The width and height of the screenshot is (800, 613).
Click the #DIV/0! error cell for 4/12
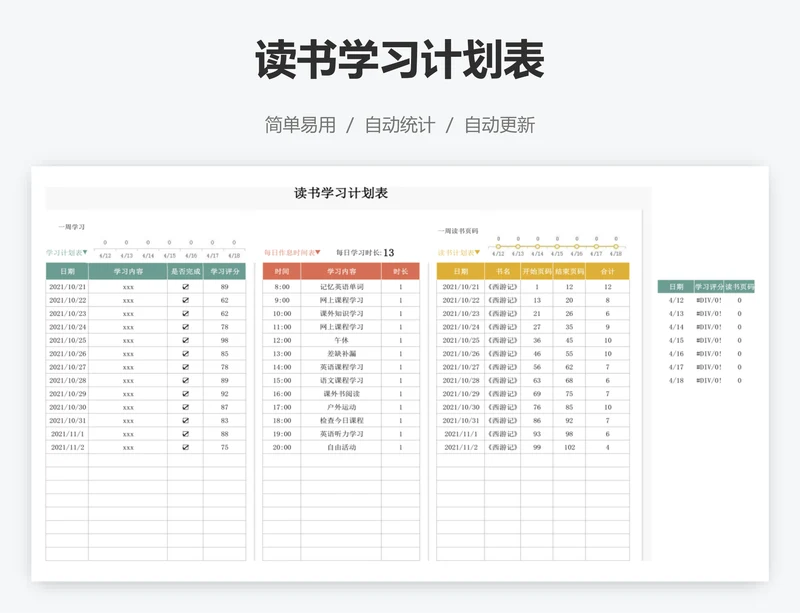[x=709, y=300]
